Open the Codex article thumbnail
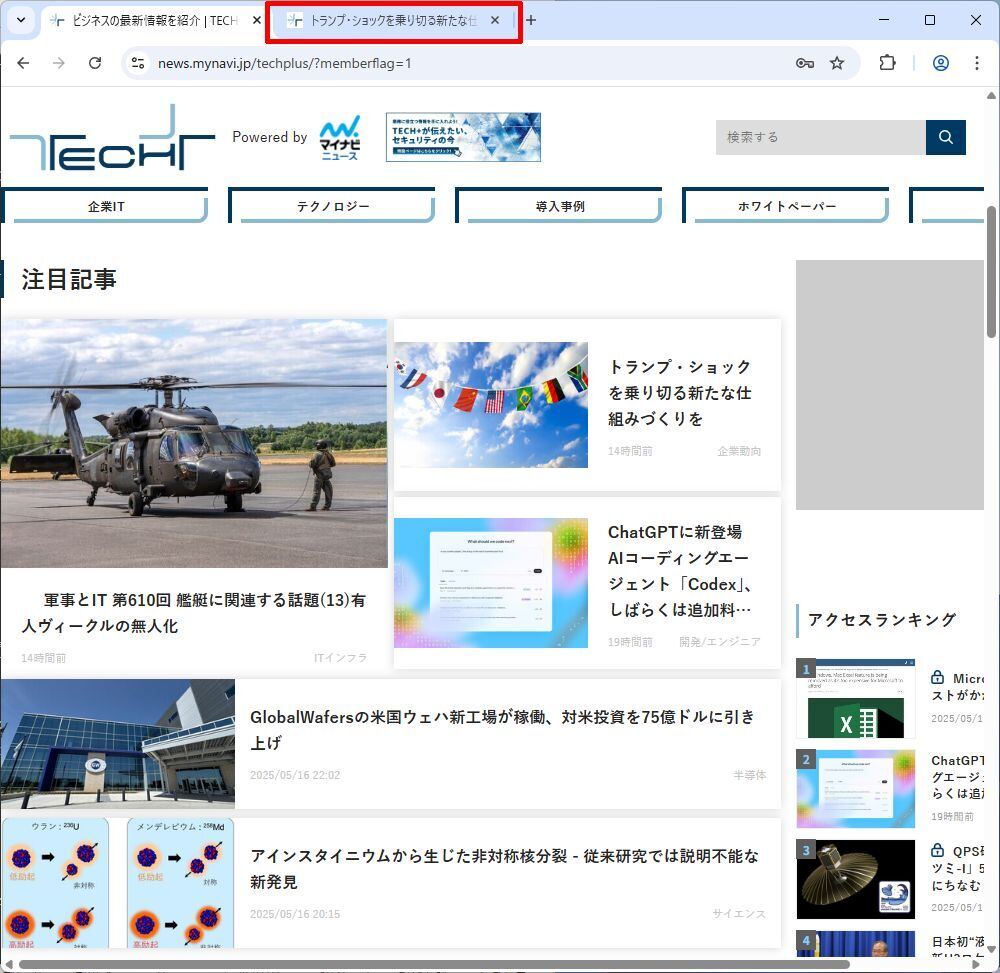The height and width of the screenshot is (973, 1000). pyautogui.click(x=490, y=583)
